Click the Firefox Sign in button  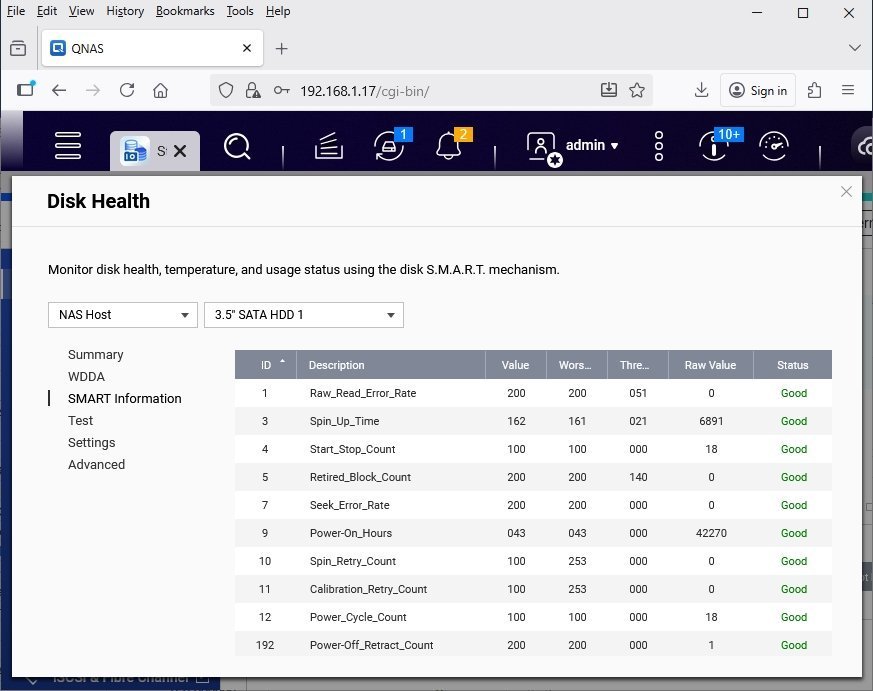[759, 90]
